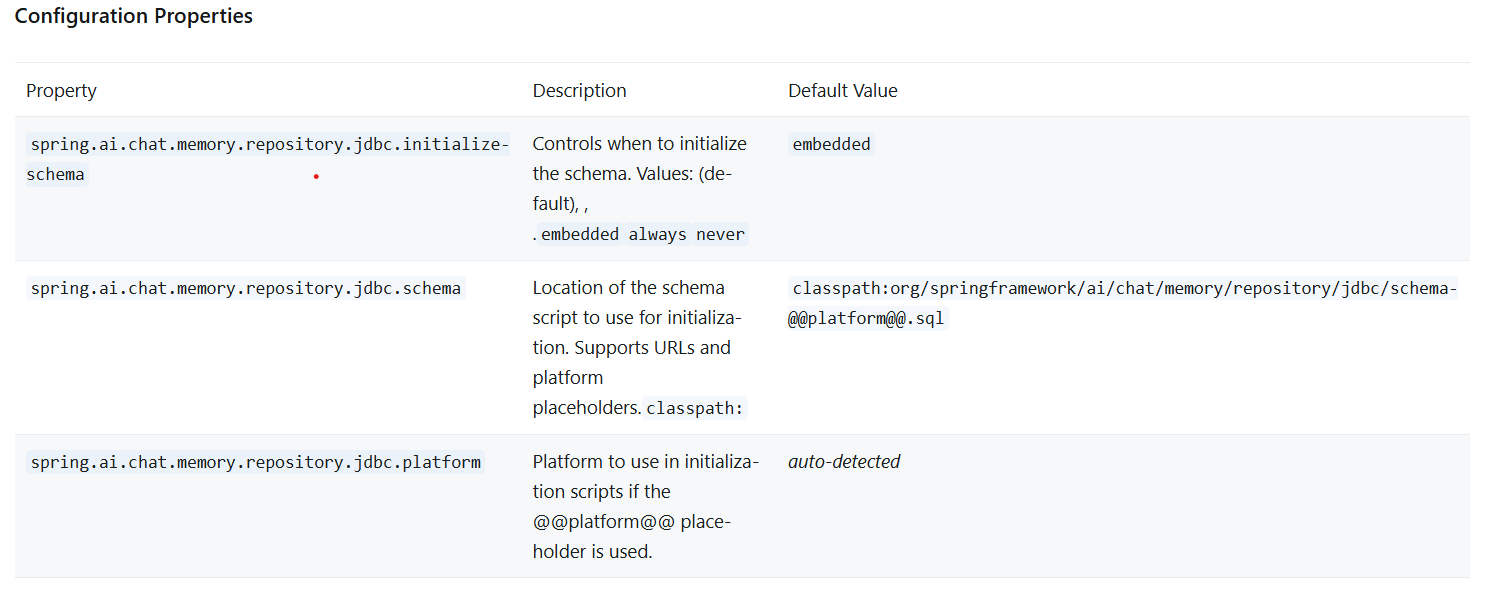1490x593 pixels.
Task: Click the Configuration Properties heading
Action: tap(133, 17)
